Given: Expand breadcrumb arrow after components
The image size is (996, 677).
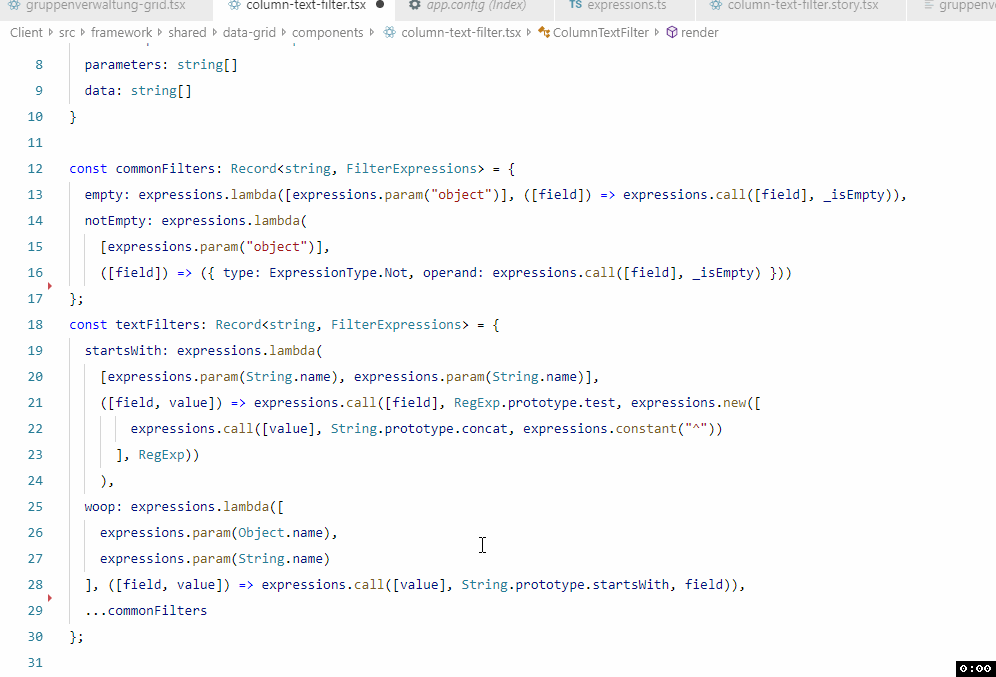Looking at the screenshot, I should [x=372, y=32].
